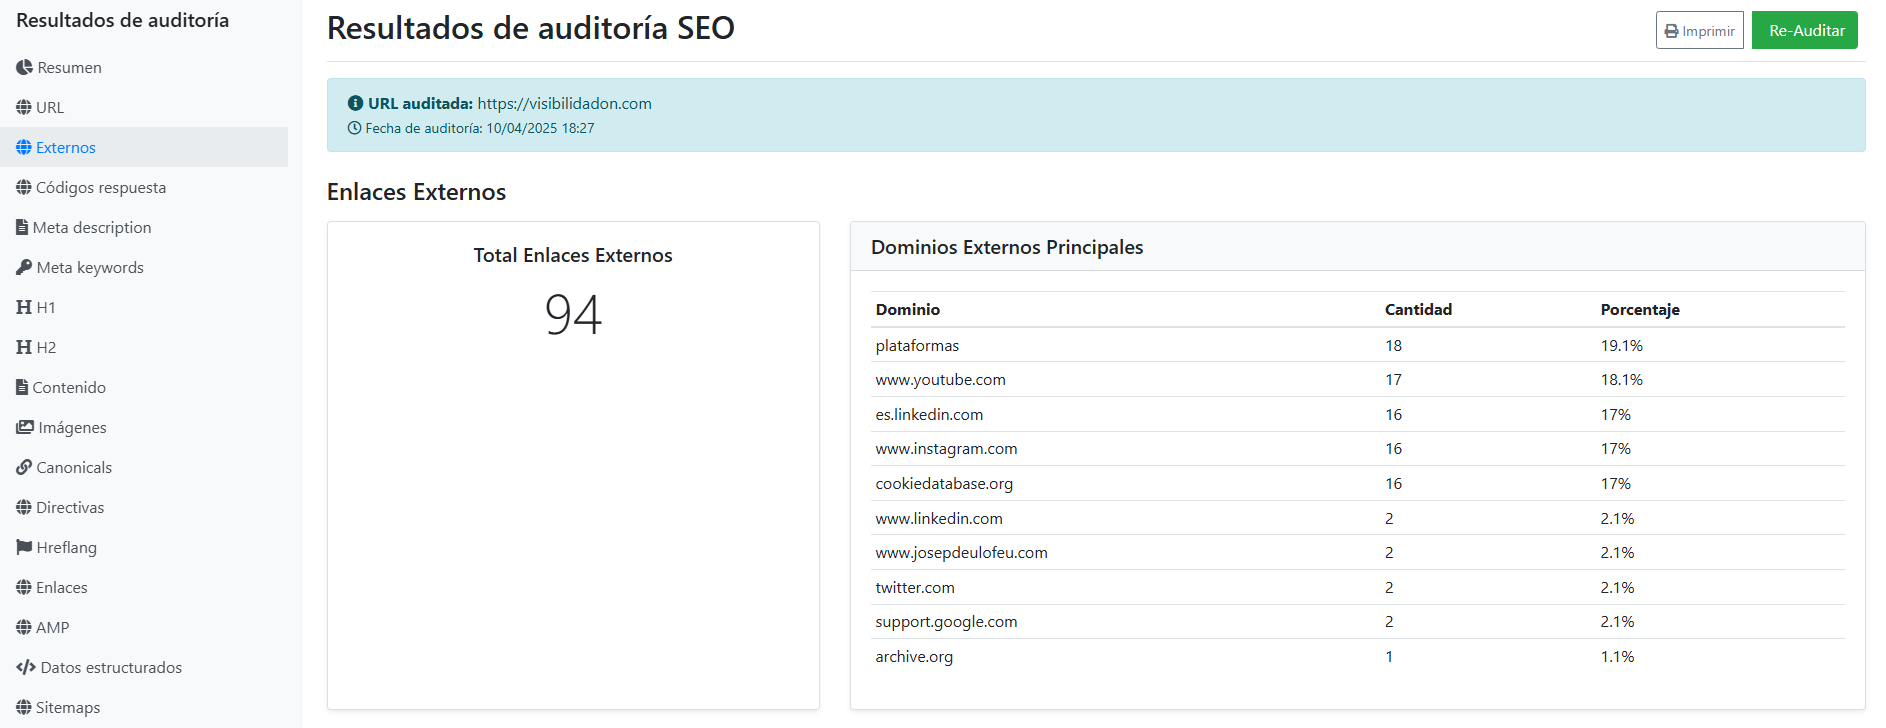Click the Total Enlaces Externos heading
Viewport: 1886px width, 728px height.
pyautogui.click(x=573, y=255)
